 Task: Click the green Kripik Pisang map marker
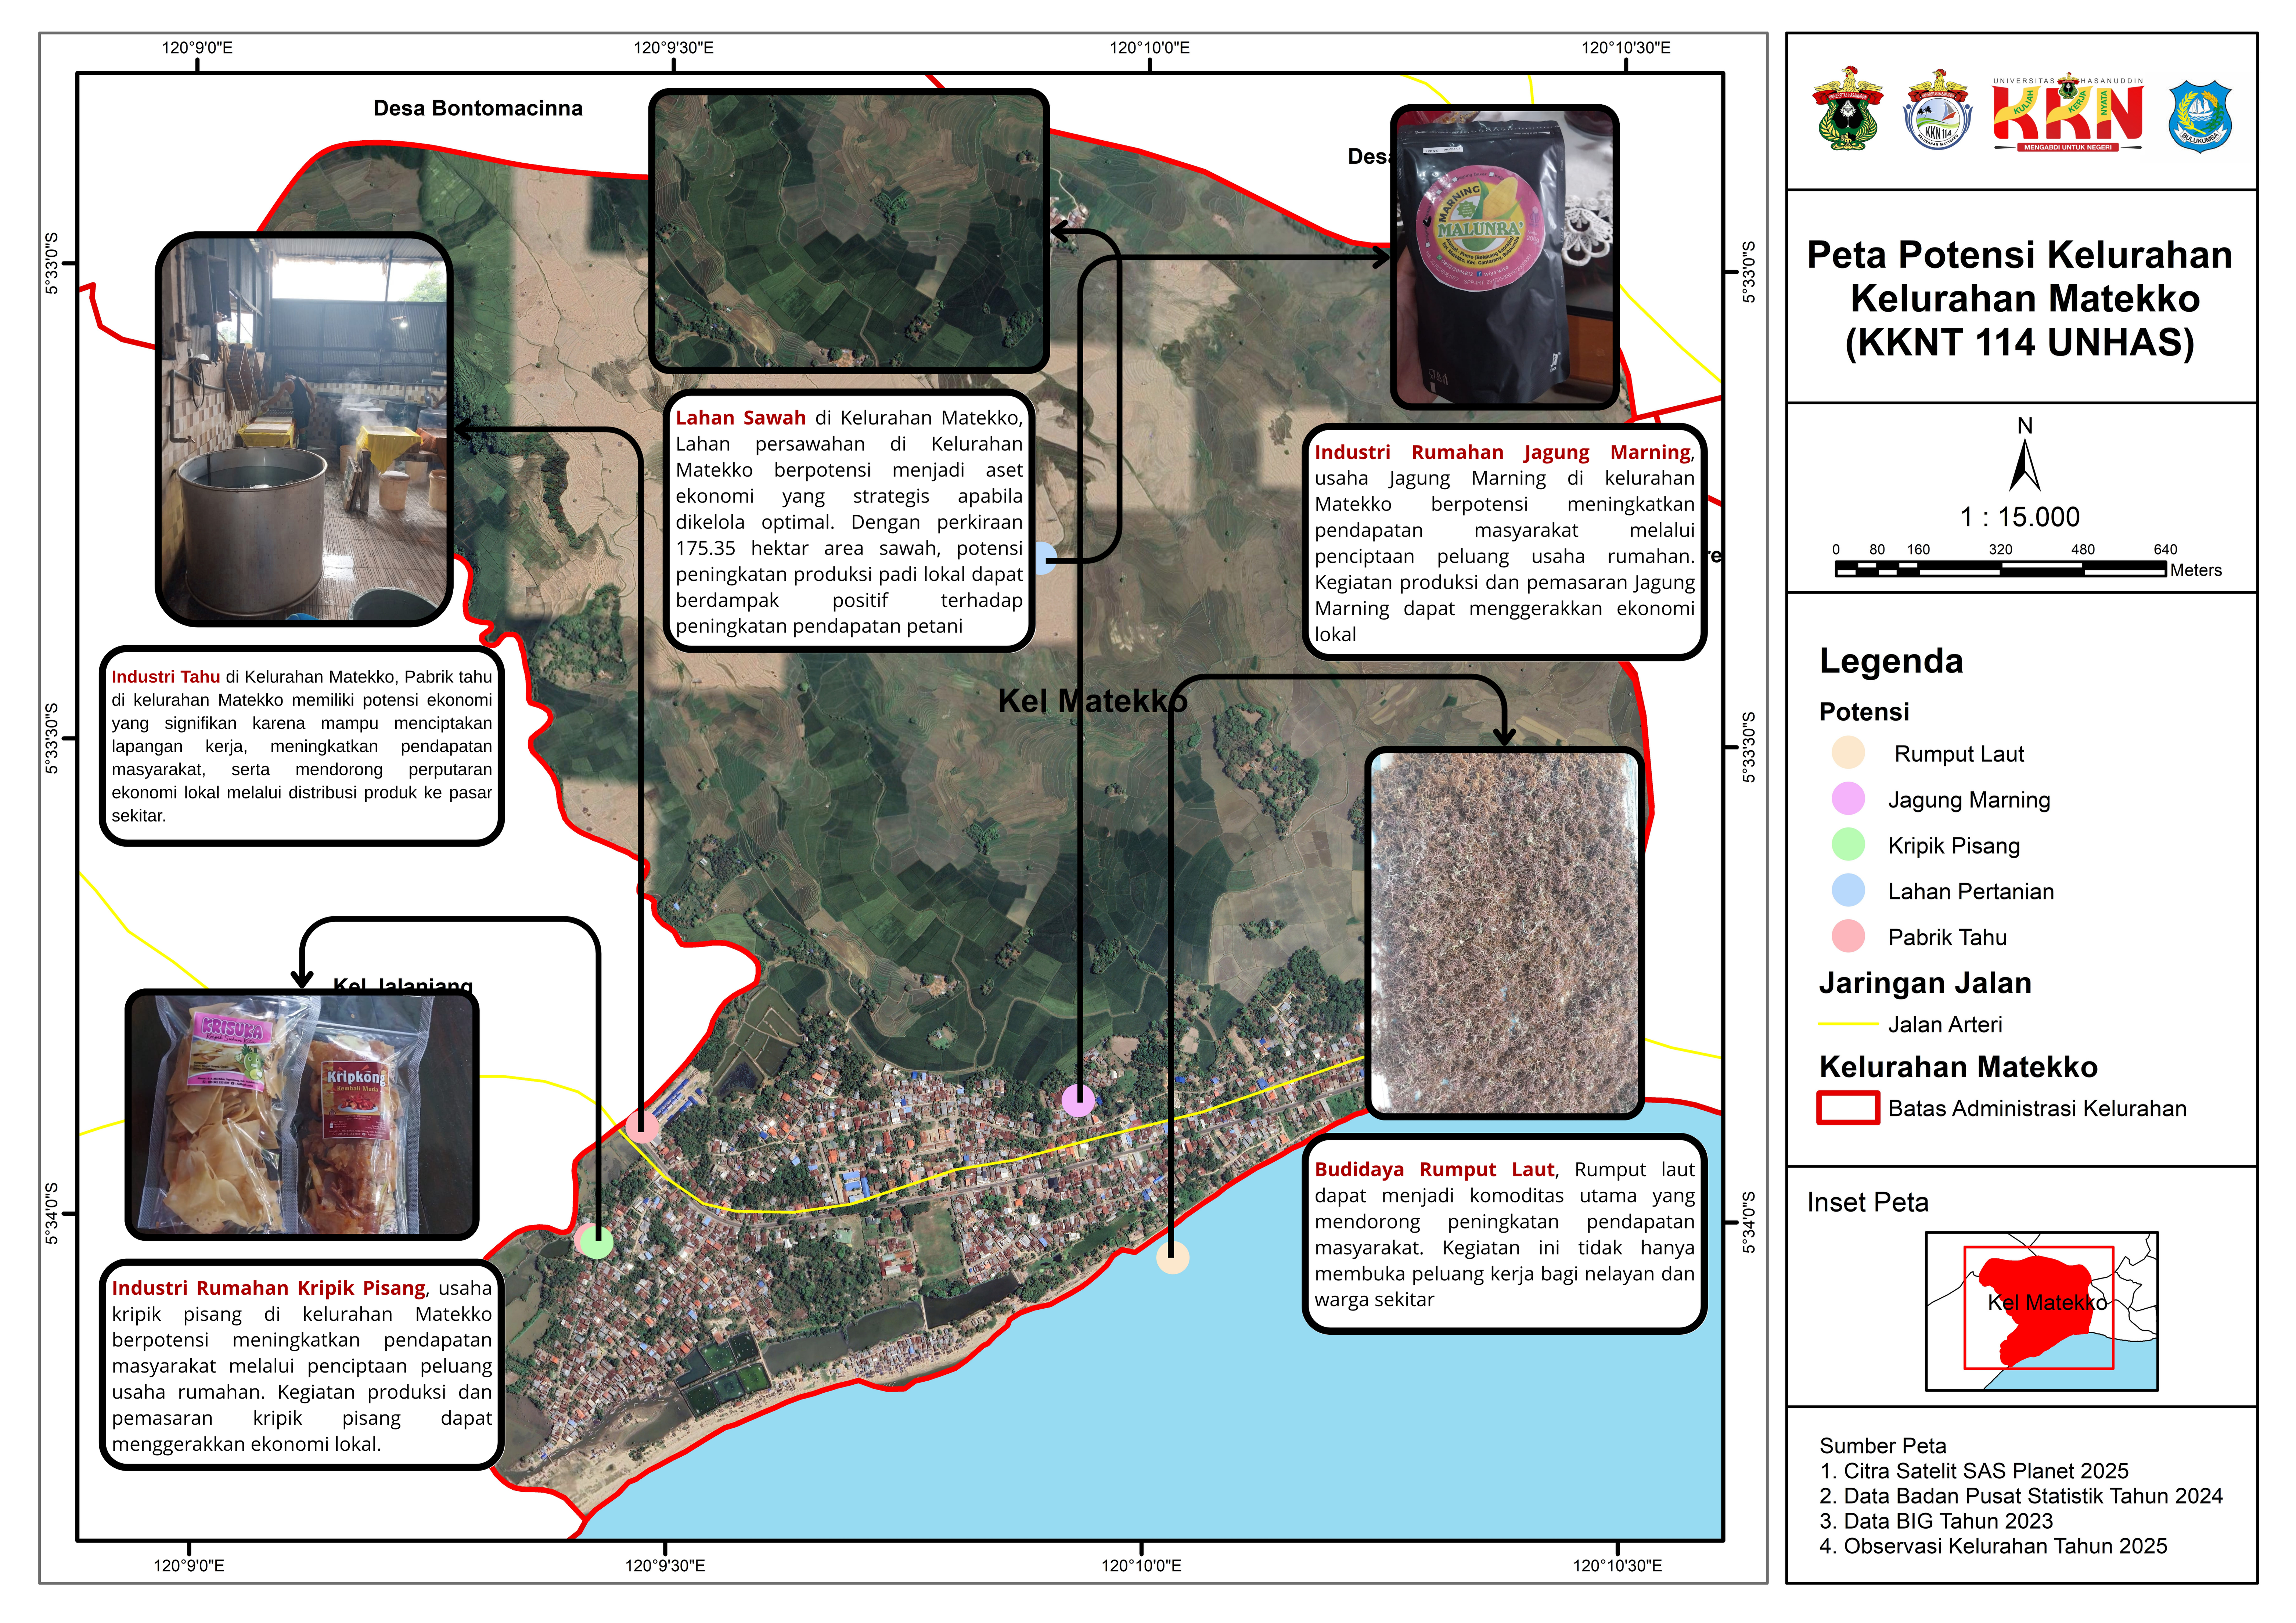click(597, 1243)
